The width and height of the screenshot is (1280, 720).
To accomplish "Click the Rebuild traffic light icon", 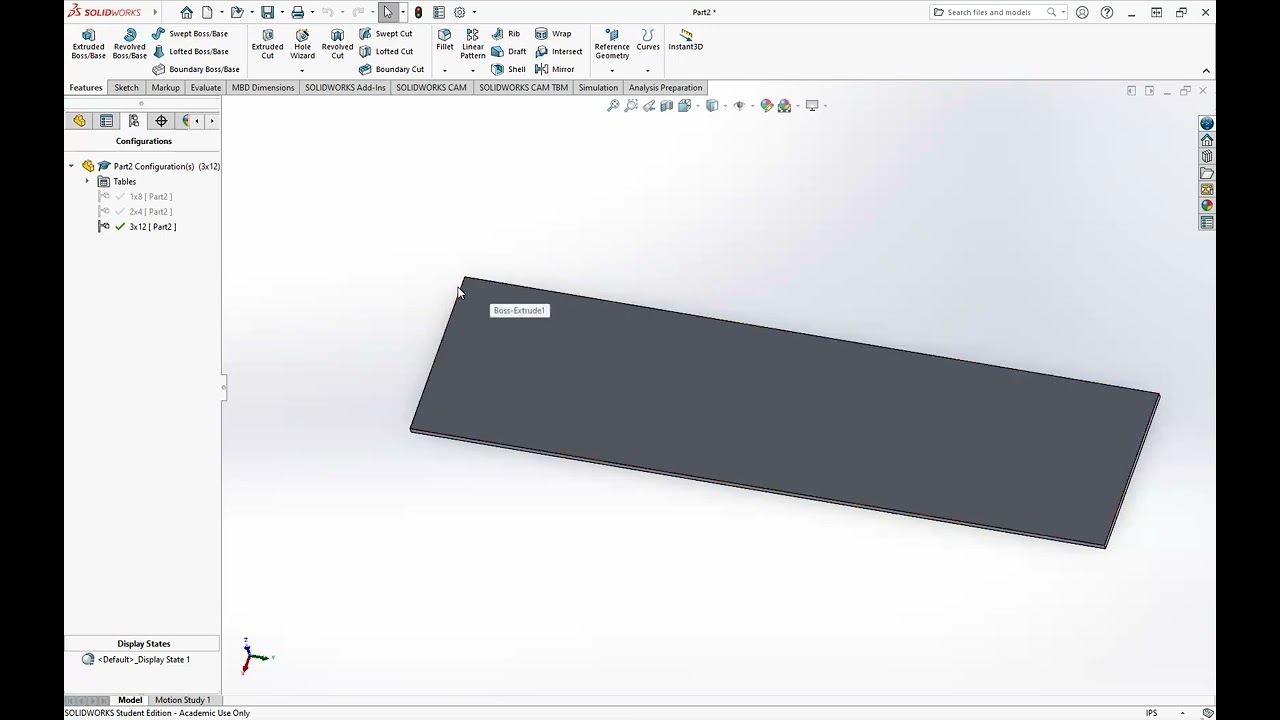I will pyautogui.click(x=418, y=12).
